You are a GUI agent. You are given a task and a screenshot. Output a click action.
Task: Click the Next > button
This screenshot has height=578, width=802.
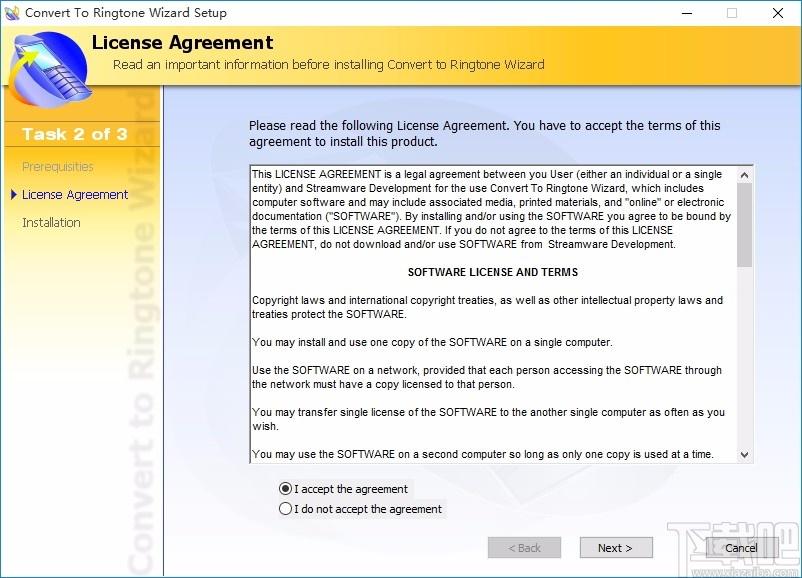(x=616, y=548)
